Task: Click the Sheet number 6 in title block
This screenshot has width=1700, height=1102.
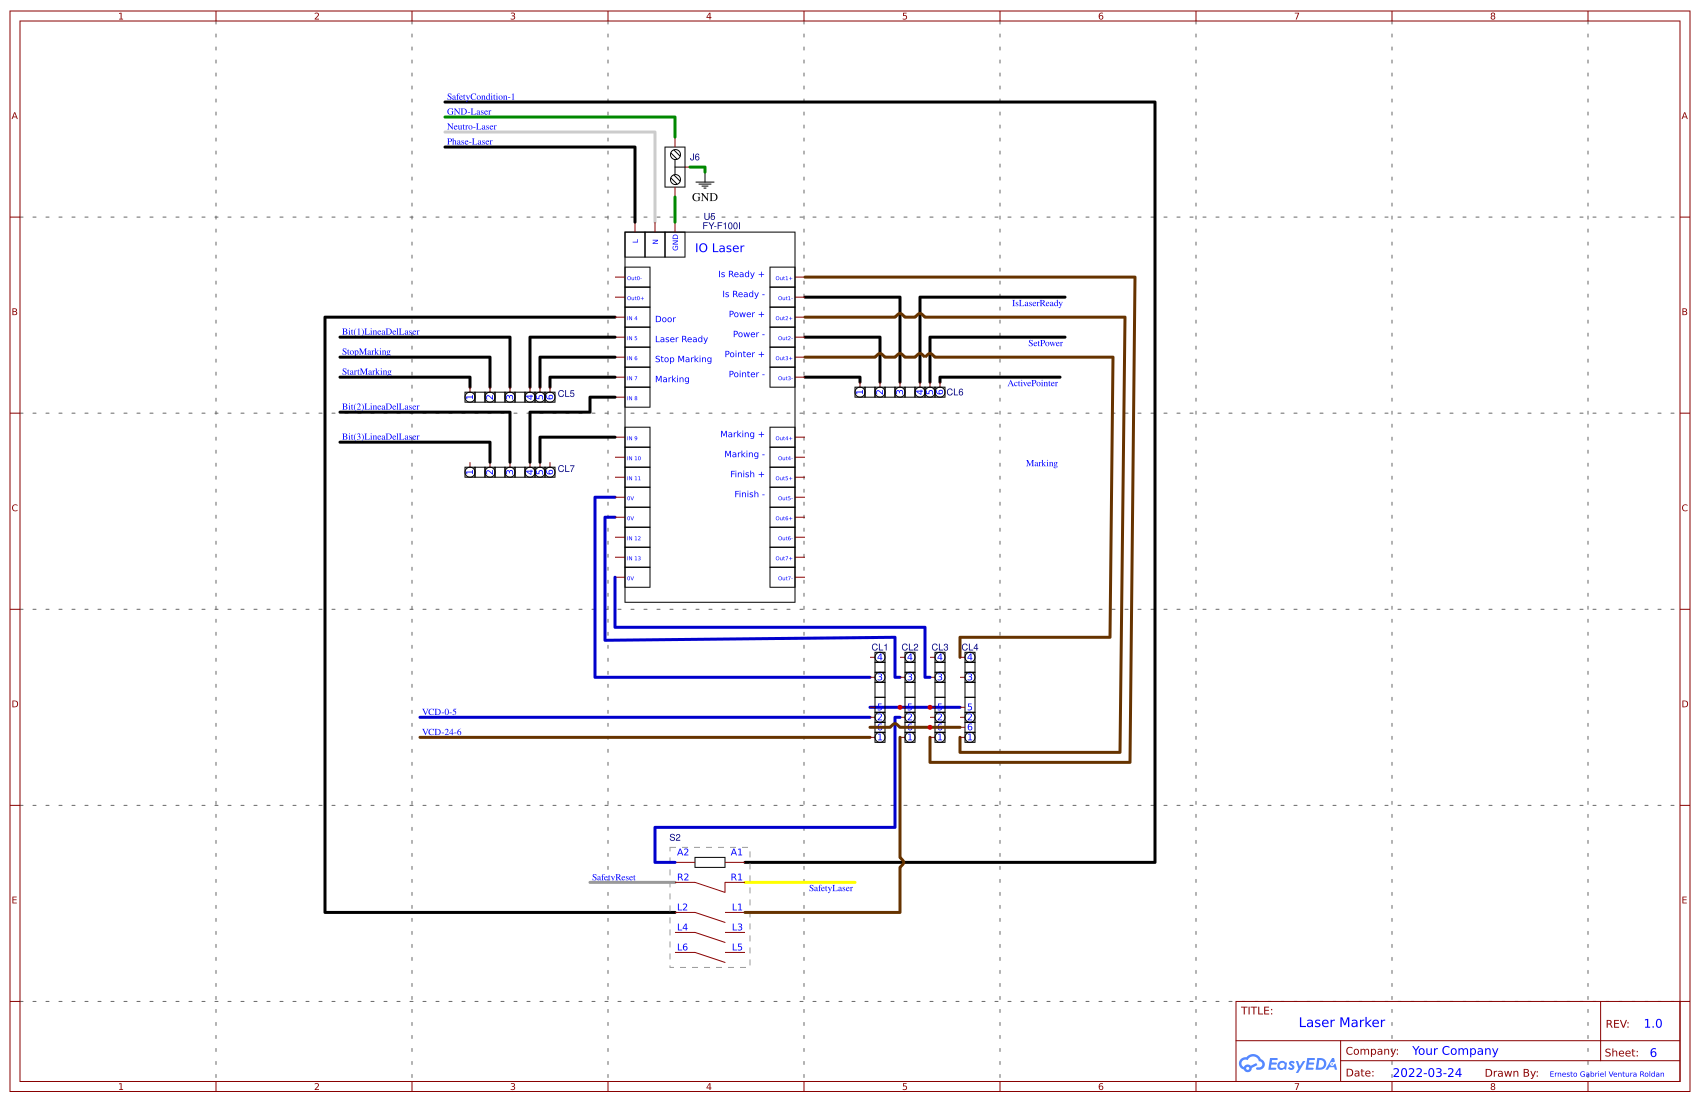Action: click(x=1653, y=1052)
